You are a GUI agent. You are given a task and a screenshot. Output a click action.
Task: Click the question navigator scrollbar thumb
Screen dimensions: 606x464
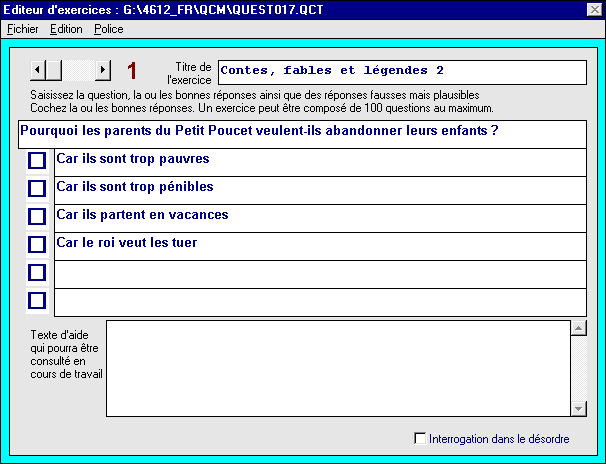[54, 70]
